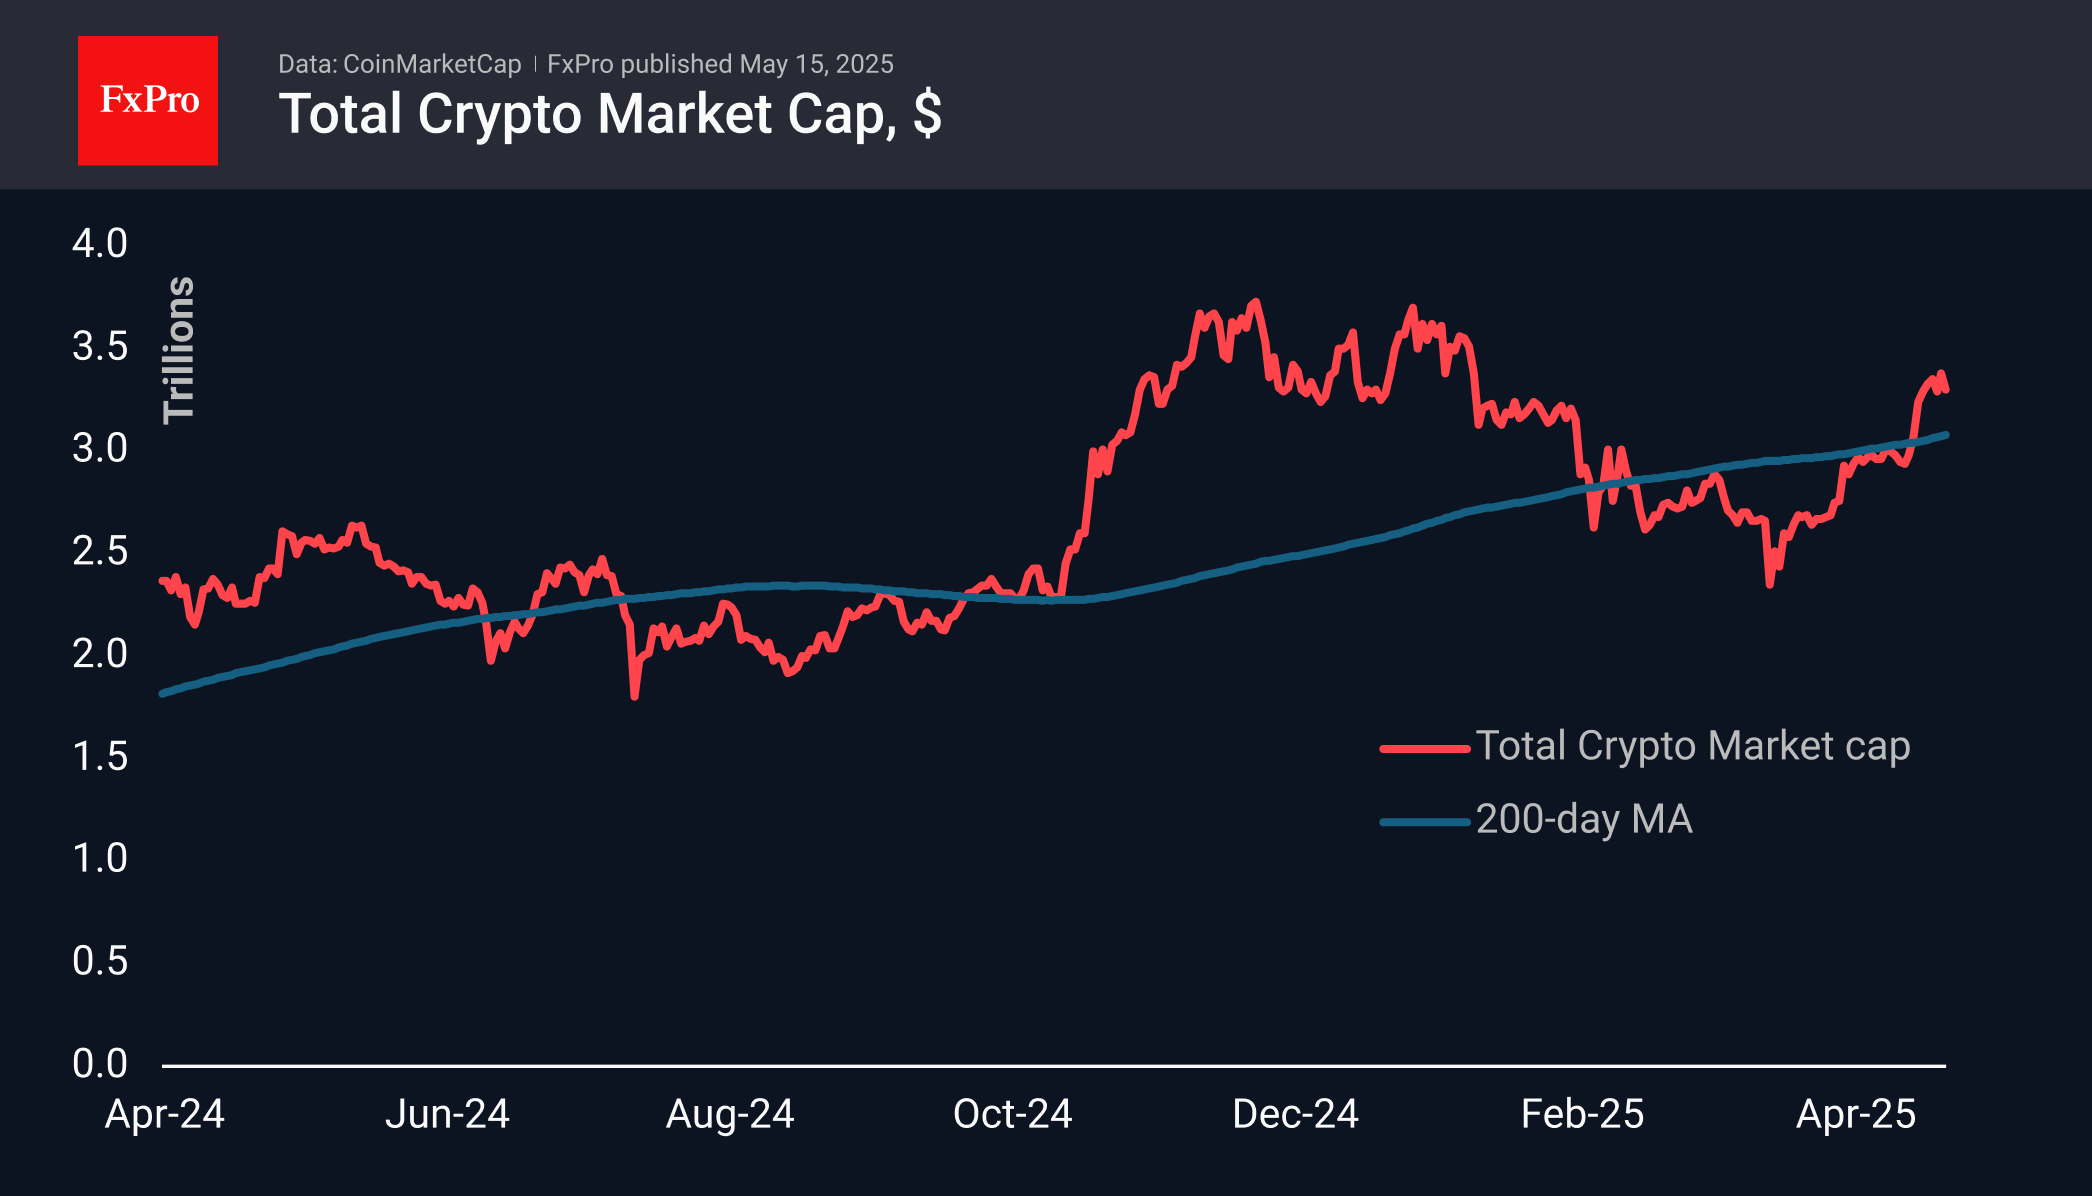The image size is (2092, 1196).
Task: Select the Oct-24 x-axis label
Action: click(1012, 1114)
